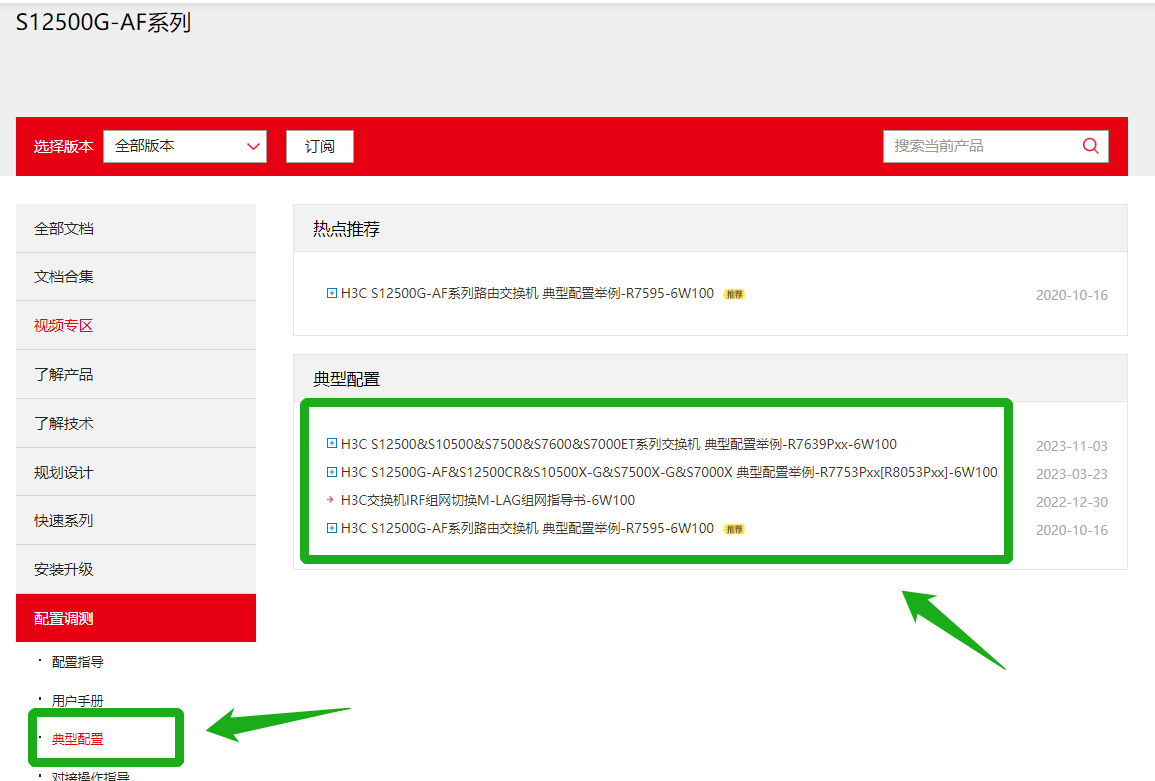The width and height of the screenshot is (1155, 781).
Task: Open 配置指导 sub-item
Action: tap(77, 662)
